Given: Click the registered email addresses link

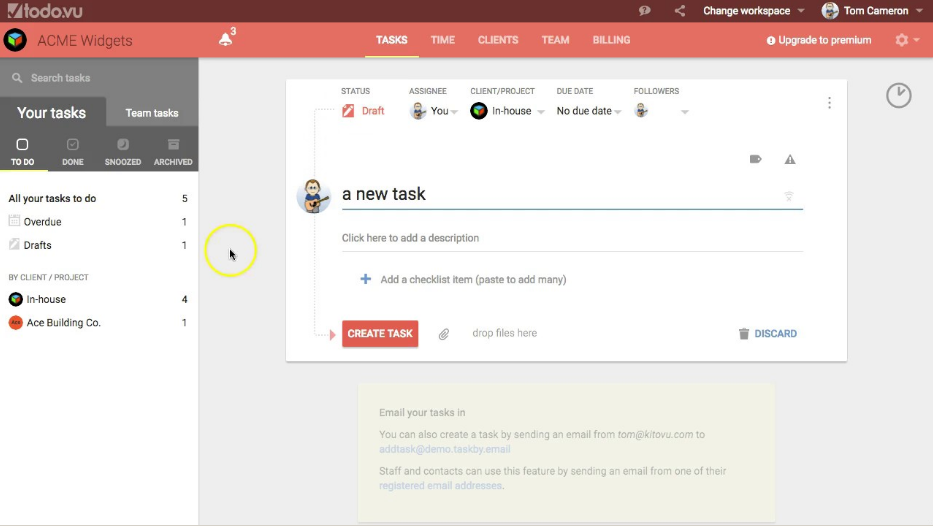Looking at the screenshot, I should click(x=440, y=486).
